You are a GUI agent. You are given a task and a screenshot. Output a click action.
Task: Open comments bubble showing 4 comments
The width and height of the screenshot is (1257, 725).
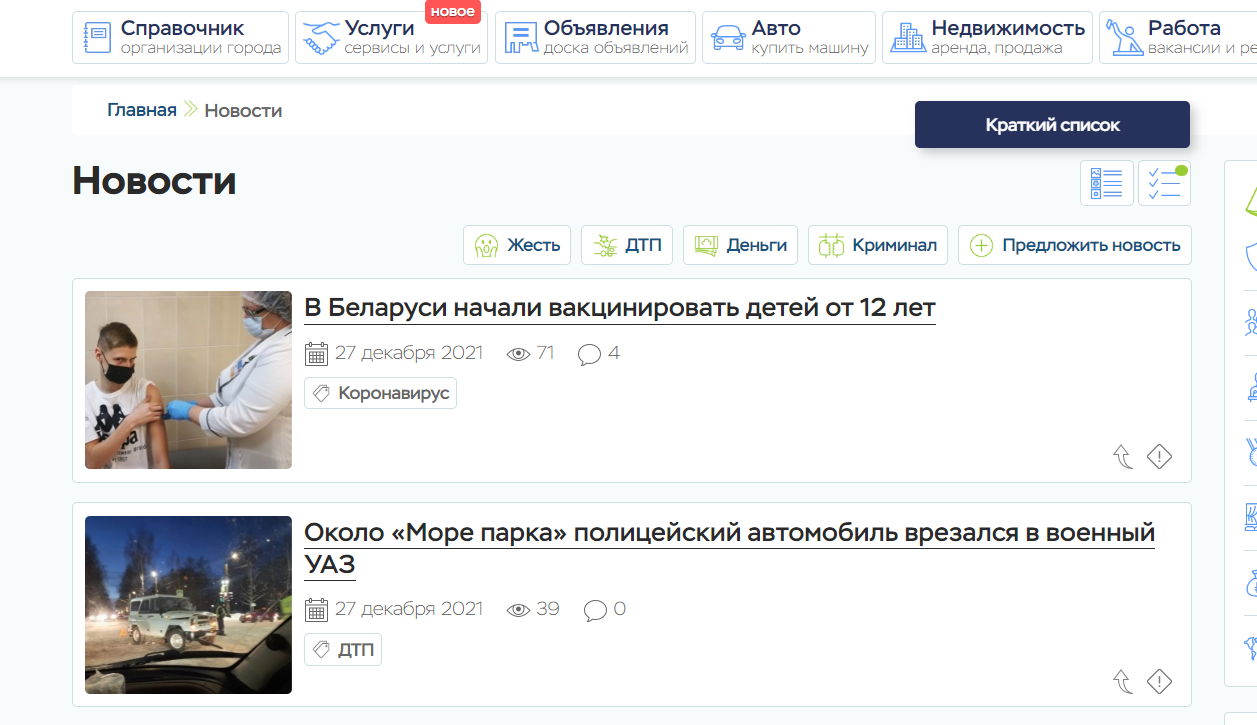[598, 354]
